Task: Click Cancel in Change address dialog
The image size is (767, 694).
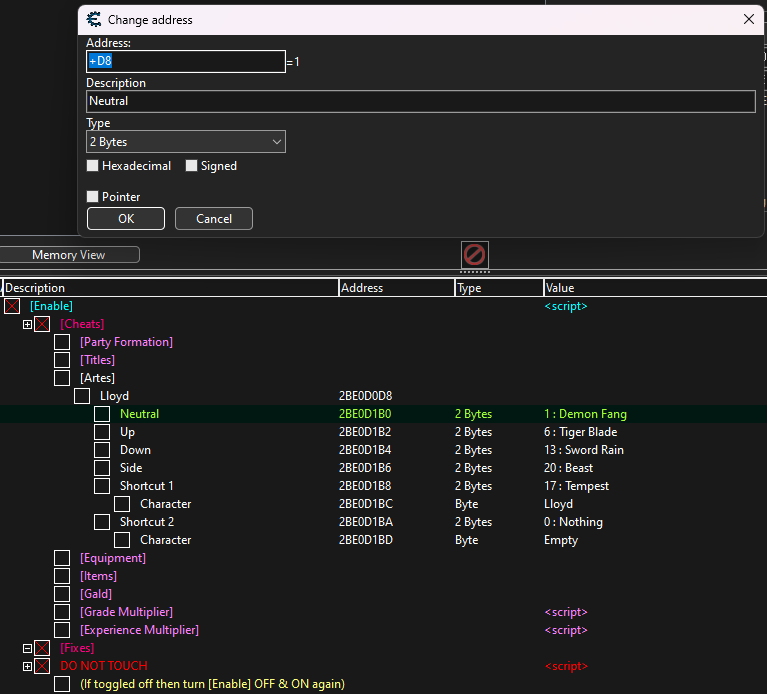Action: [214, 219]
